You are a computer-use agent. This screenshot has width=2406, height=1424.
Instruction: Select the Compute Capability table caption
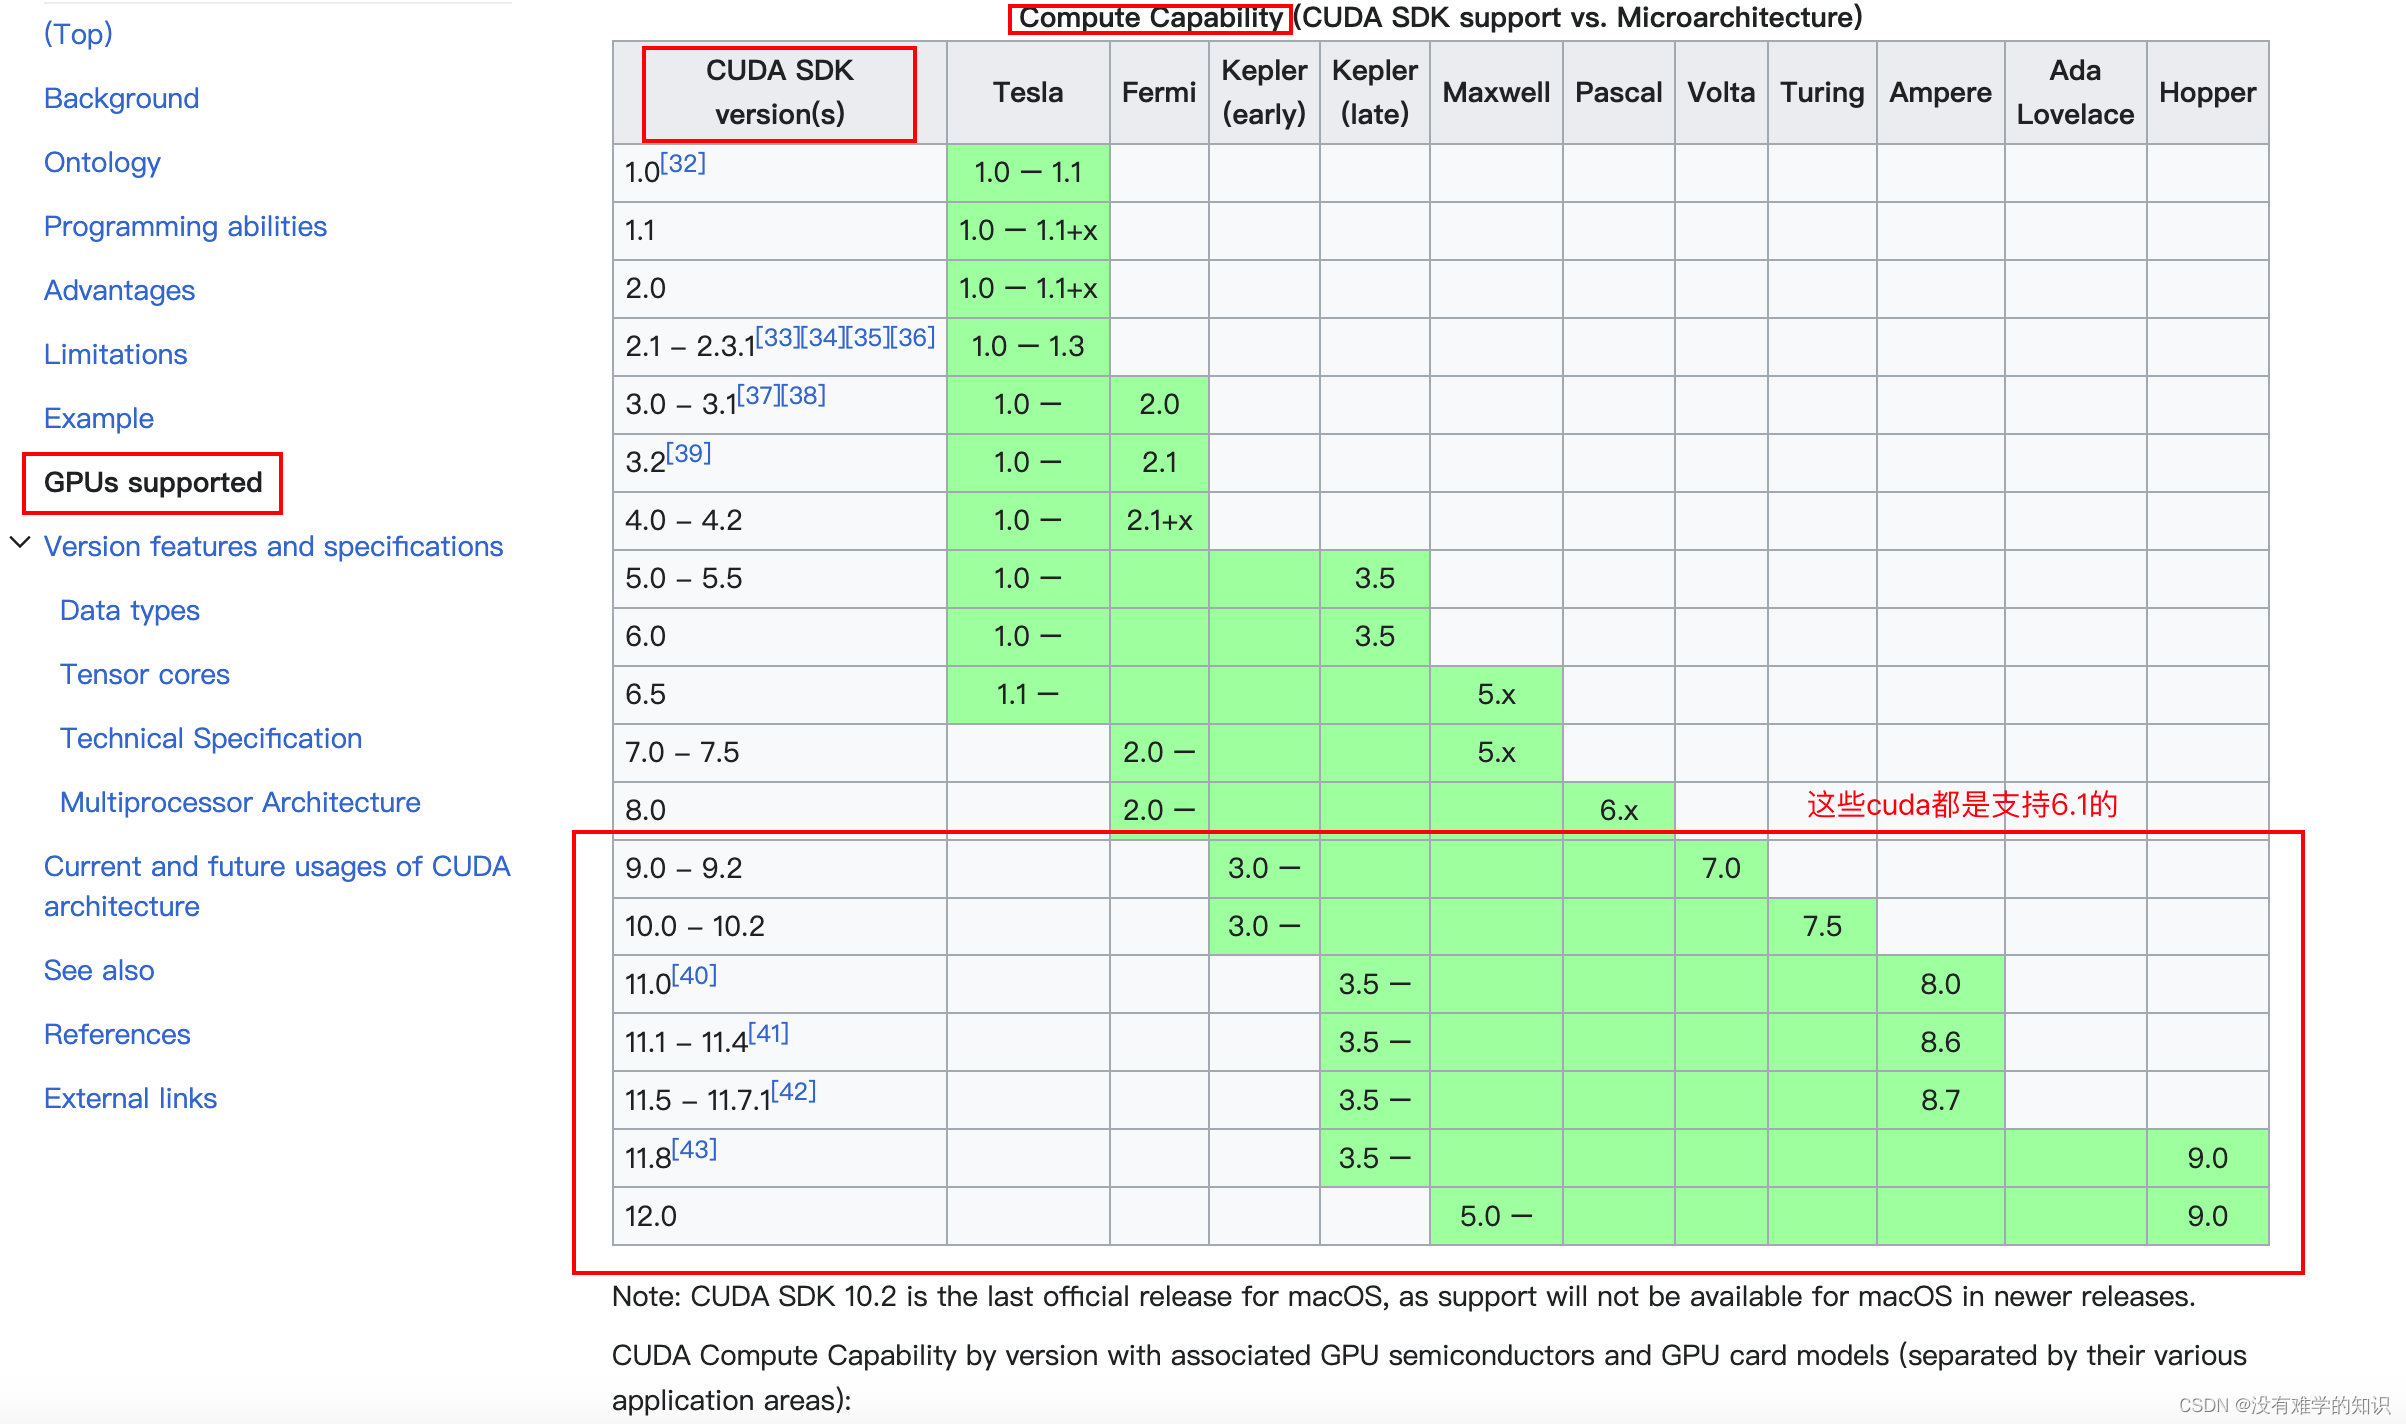click(x=1440, y=18)
